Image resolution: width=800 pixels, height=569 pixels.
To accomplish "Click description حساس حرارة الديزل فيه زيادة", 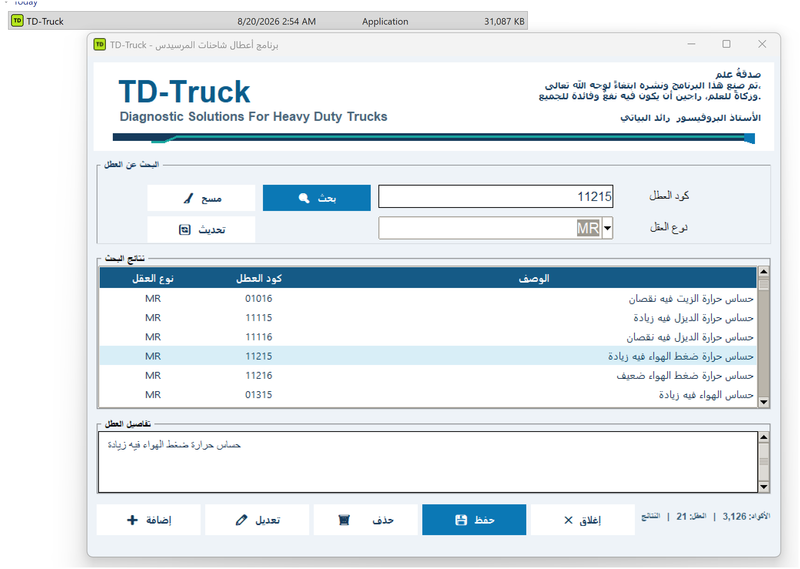I will pyautogui.click(x=693, y=318).
